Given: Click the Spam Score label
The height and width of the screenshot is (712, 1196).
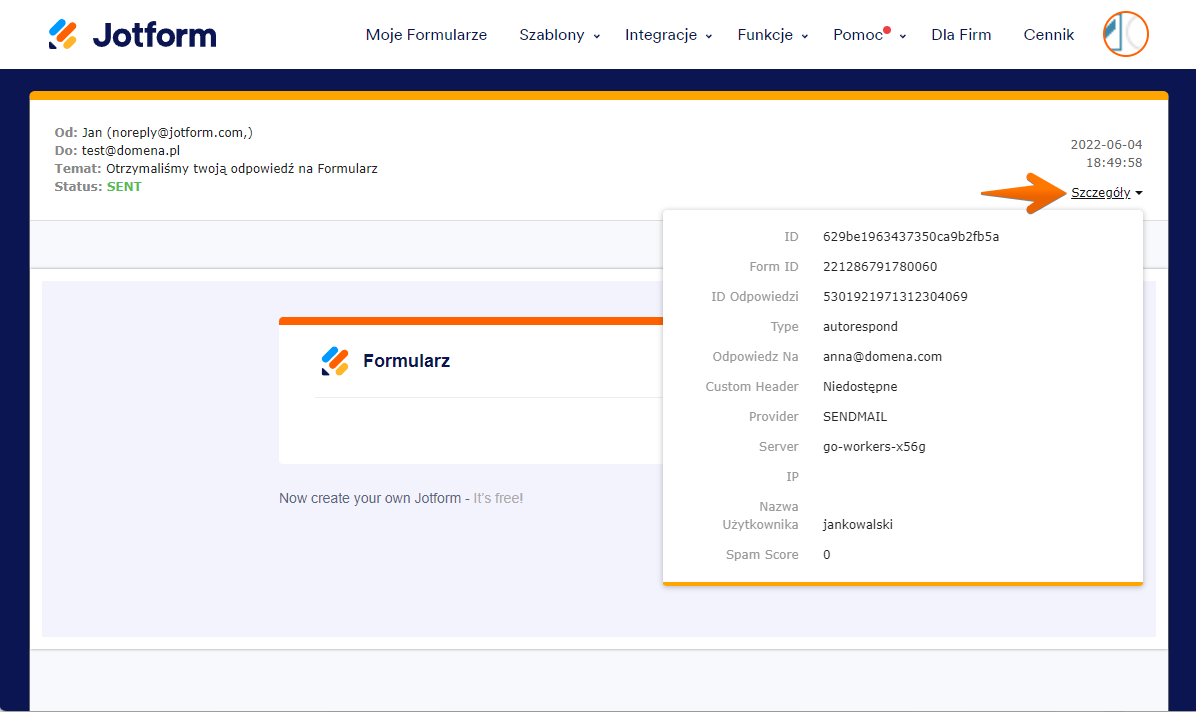Looking at the screenshot, I should point(762,555).
